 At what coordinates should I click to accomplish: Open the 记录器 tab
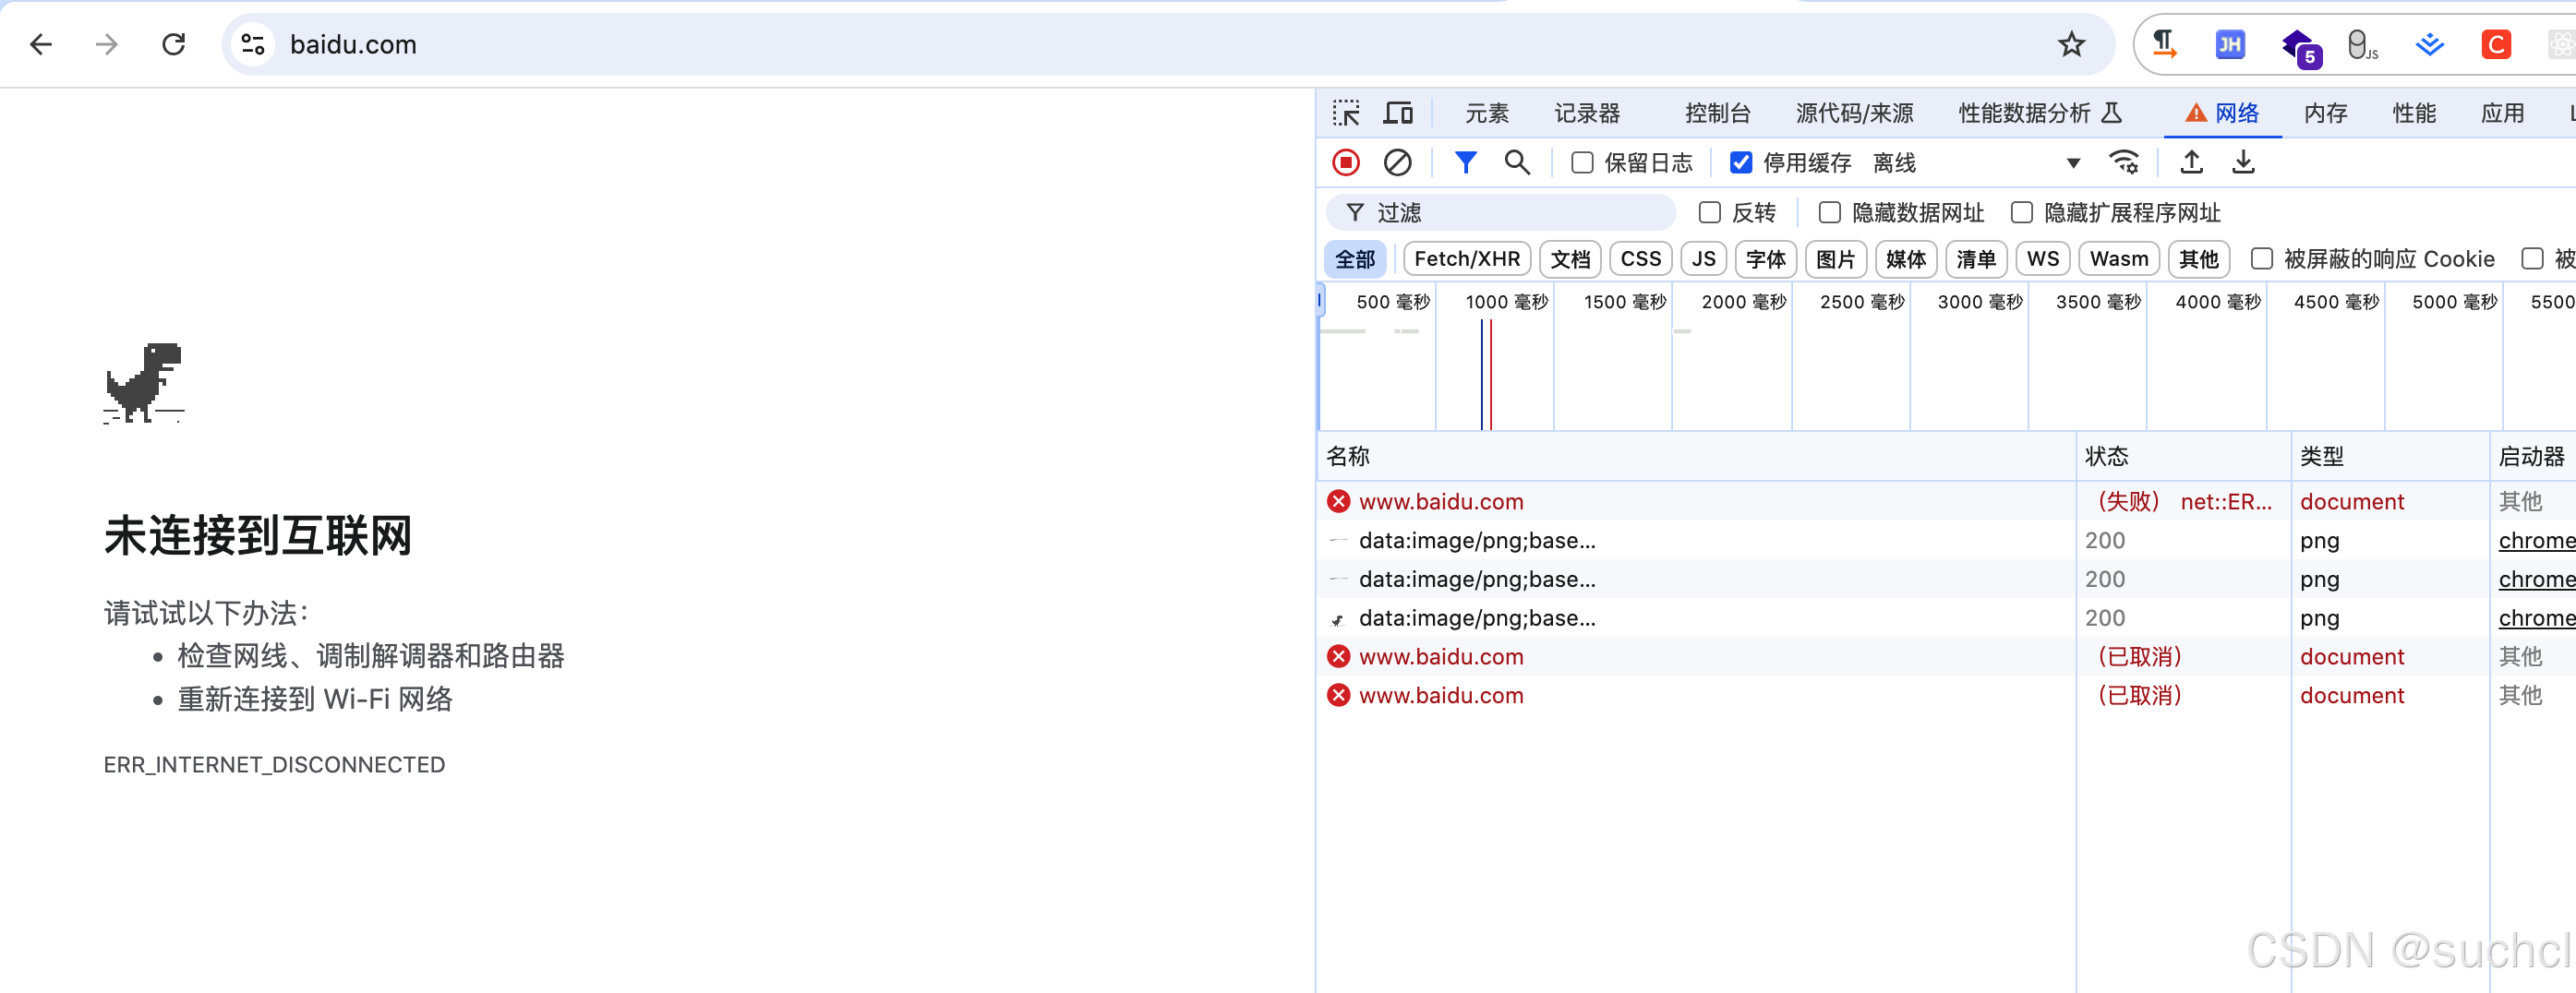tap(1587, 114)
